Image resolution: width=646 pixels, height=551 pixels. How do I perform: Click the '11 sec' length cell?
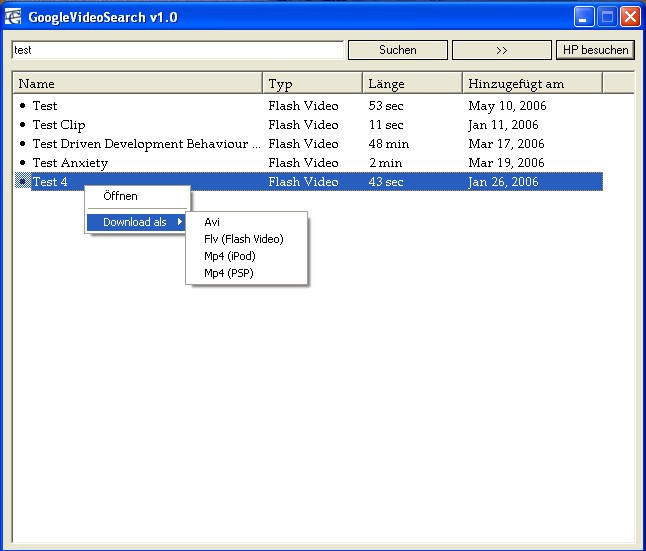386,124
